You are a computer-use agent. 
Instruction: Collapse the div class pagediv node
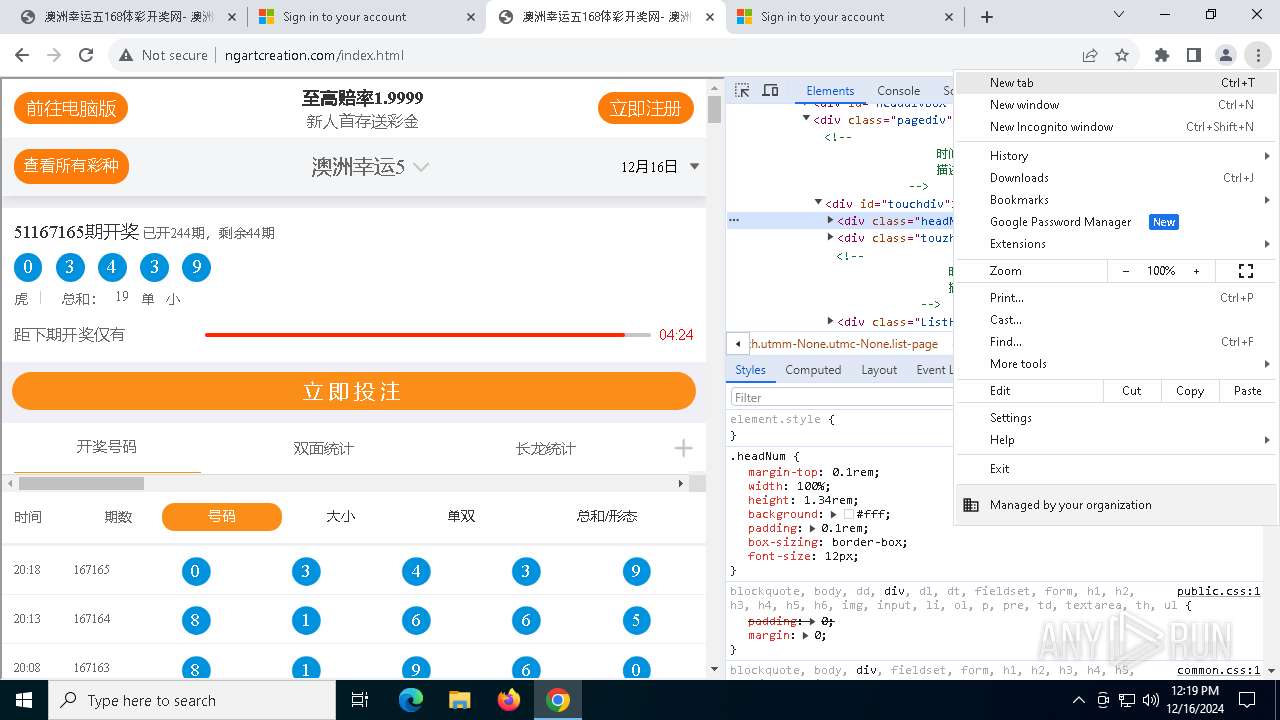pyautogui.click(x=806, y=119)
